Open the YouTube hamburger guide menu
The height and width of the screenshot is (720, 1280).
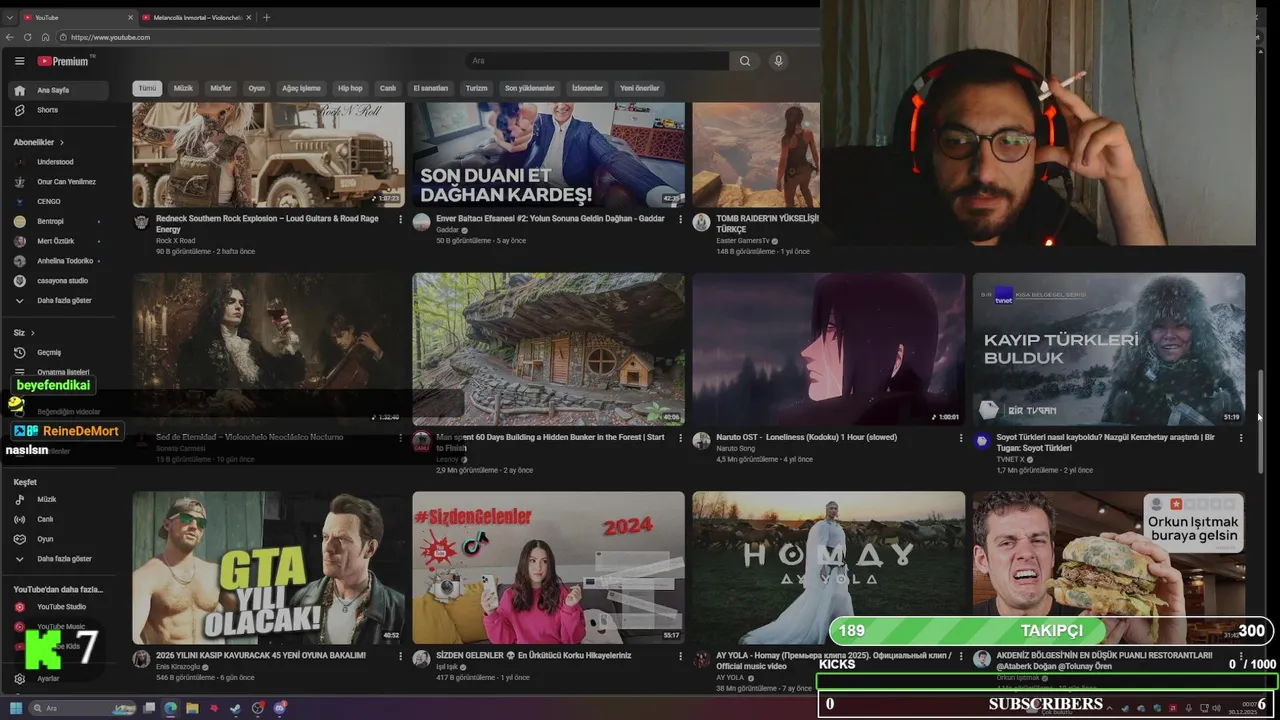19,61
